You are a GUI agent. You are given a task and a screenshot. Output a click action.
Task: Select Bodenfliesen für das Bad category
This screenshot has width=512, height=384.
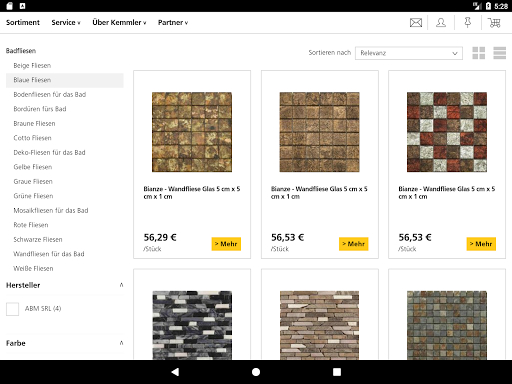click(50, 95)
